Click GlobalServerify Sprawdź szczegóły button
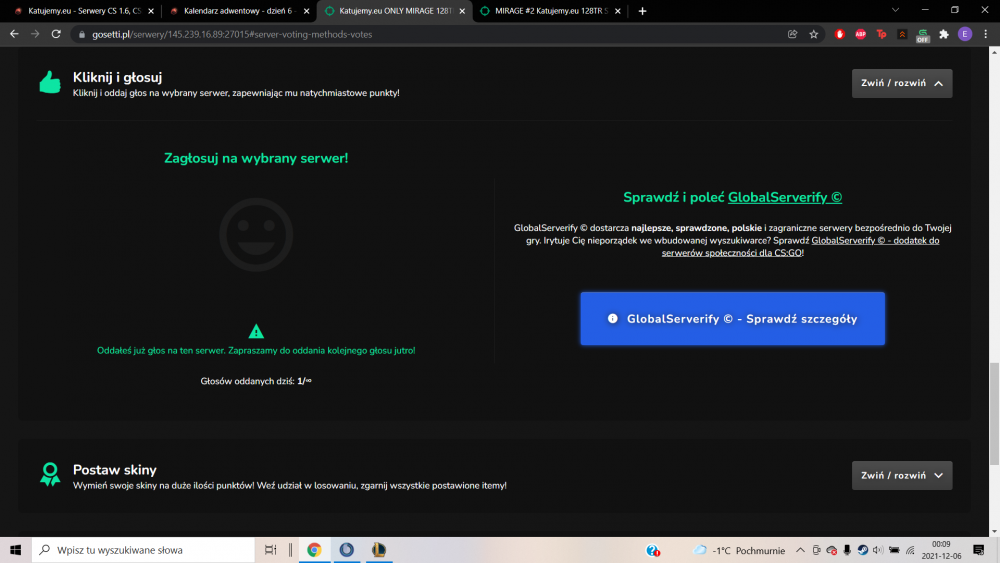The width and height of the screenshot is (1000, 563). (x=732, y=319)
